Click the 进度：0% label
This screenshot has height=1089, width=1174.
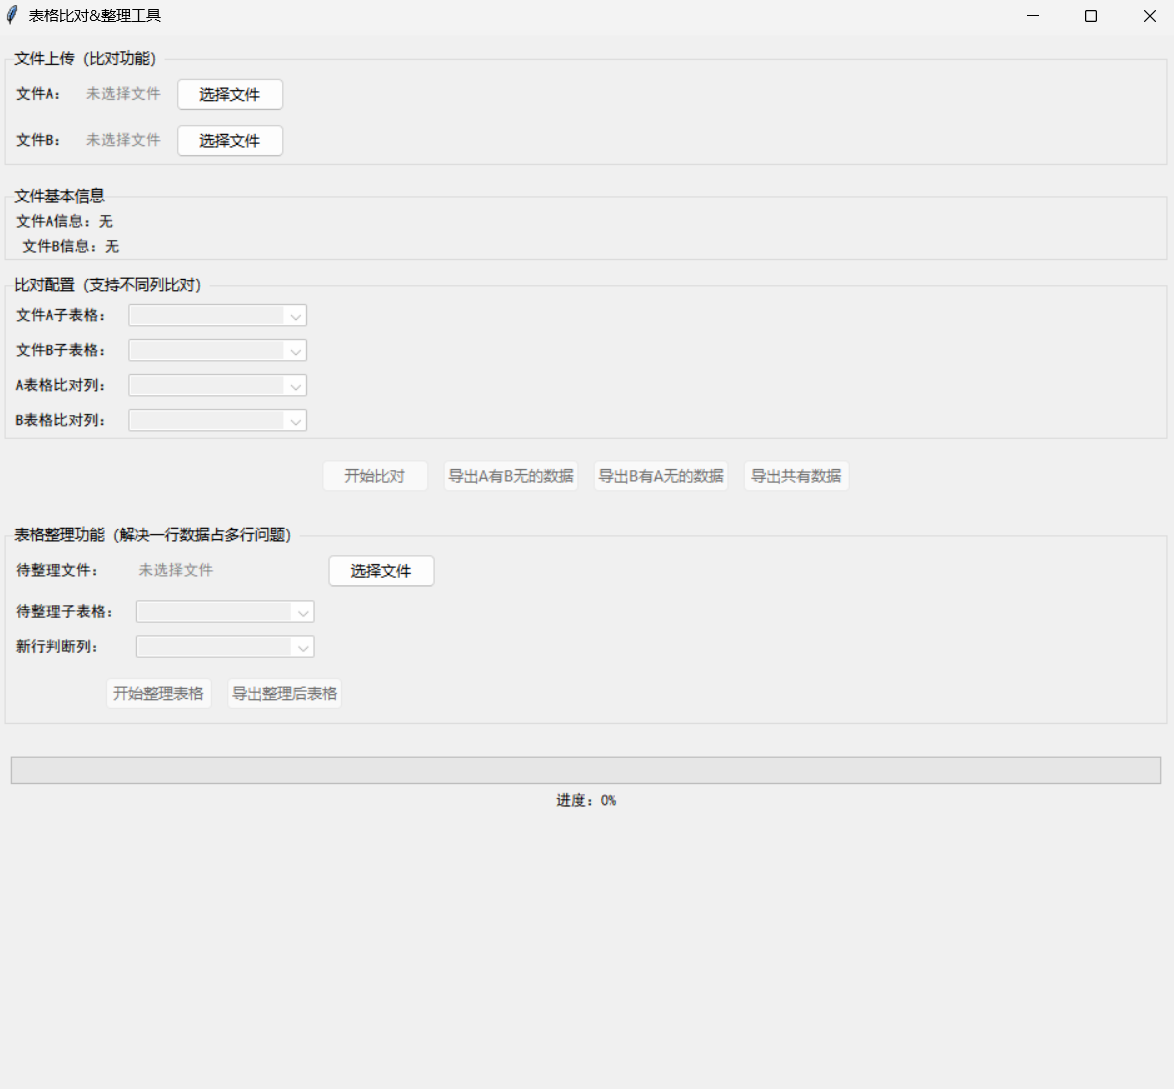tap(586, 801)
